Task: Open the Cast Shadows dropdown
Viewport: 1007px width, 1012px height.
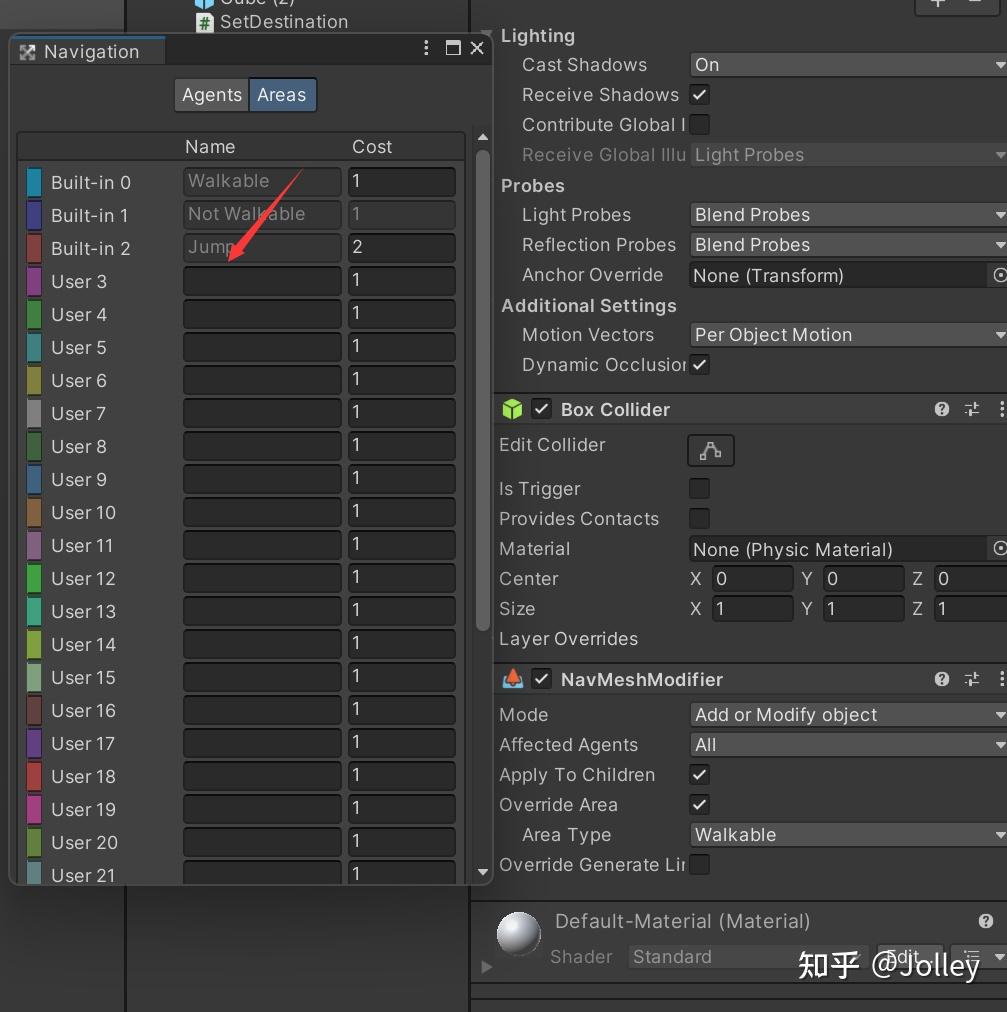Action: 847,64
